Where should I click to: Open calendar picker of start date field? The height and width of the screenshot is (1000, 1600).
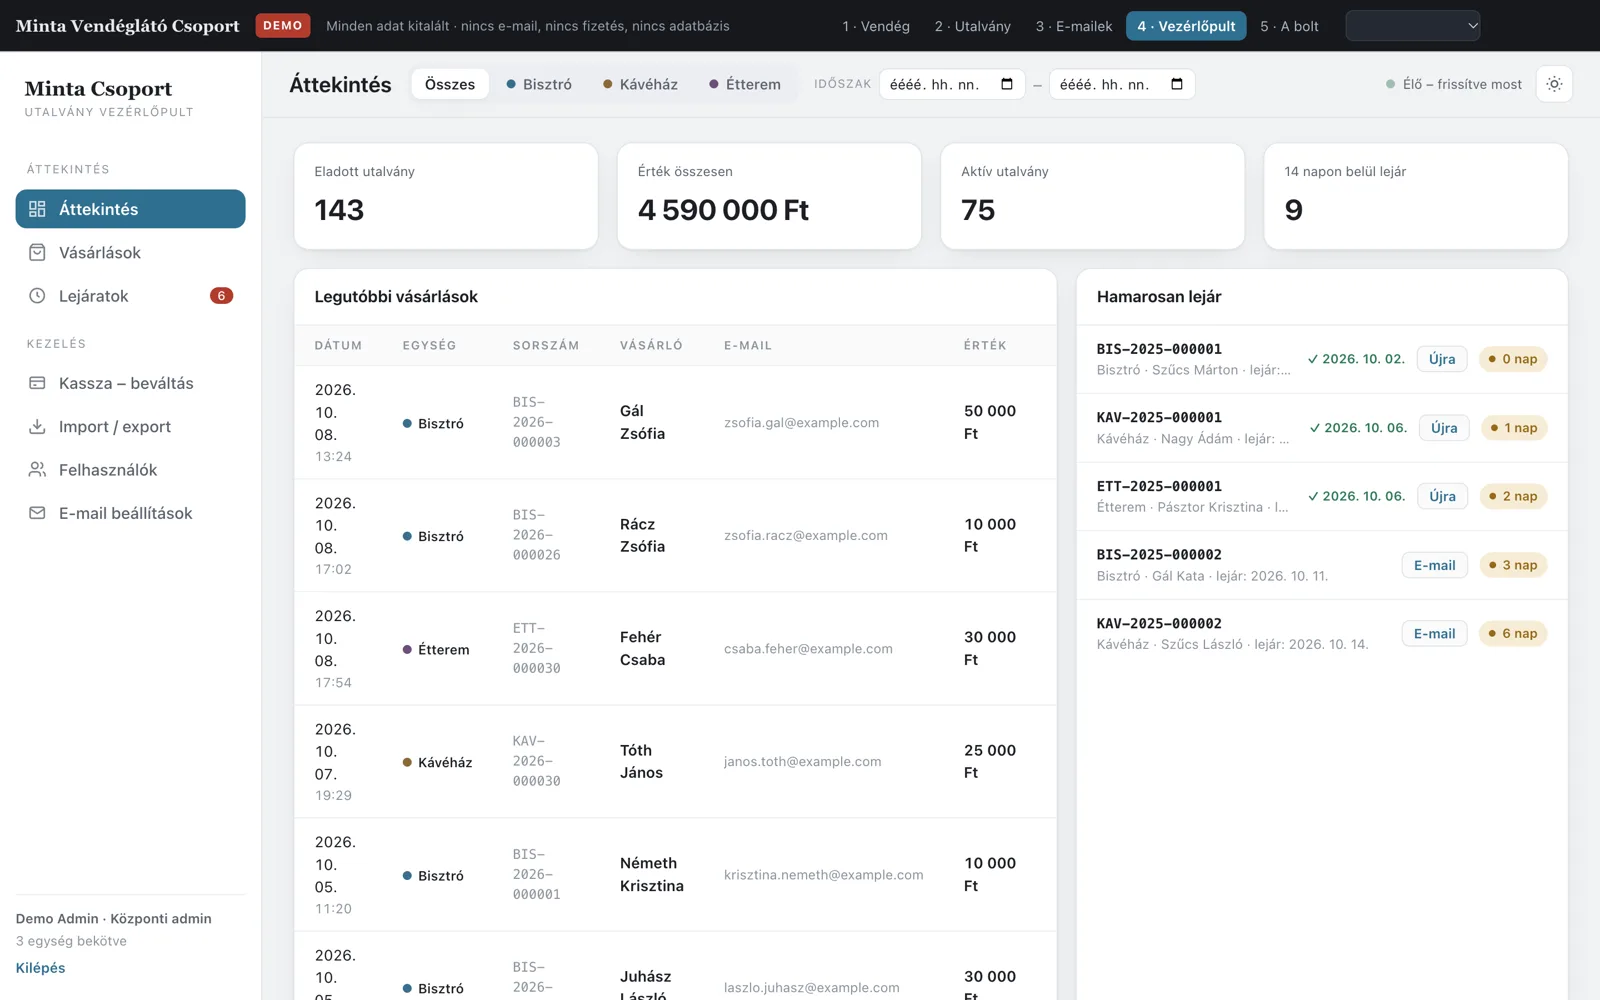[x=1007, y=84]
